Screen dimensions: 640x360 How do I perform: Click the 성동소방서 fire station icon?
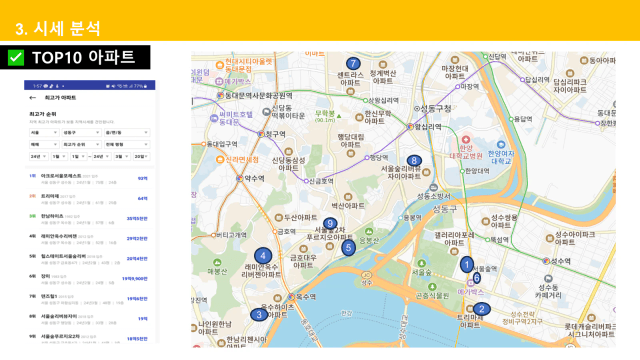[x=433, y=188]
